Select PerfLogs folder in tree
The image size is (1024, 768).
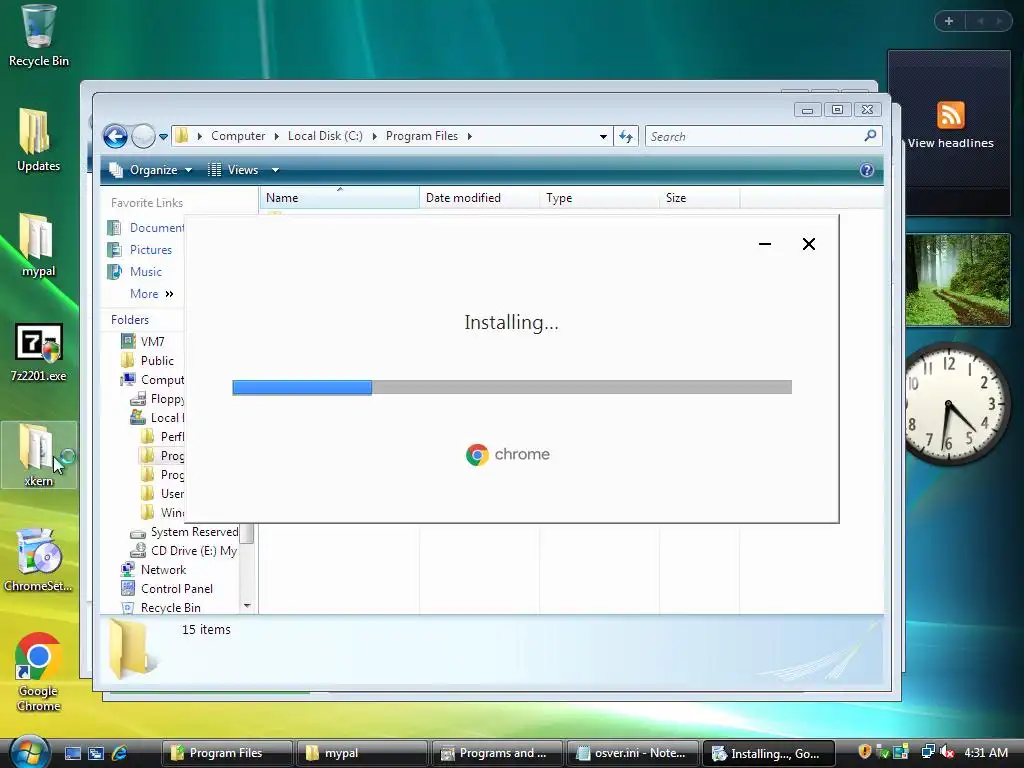[163, 436]
